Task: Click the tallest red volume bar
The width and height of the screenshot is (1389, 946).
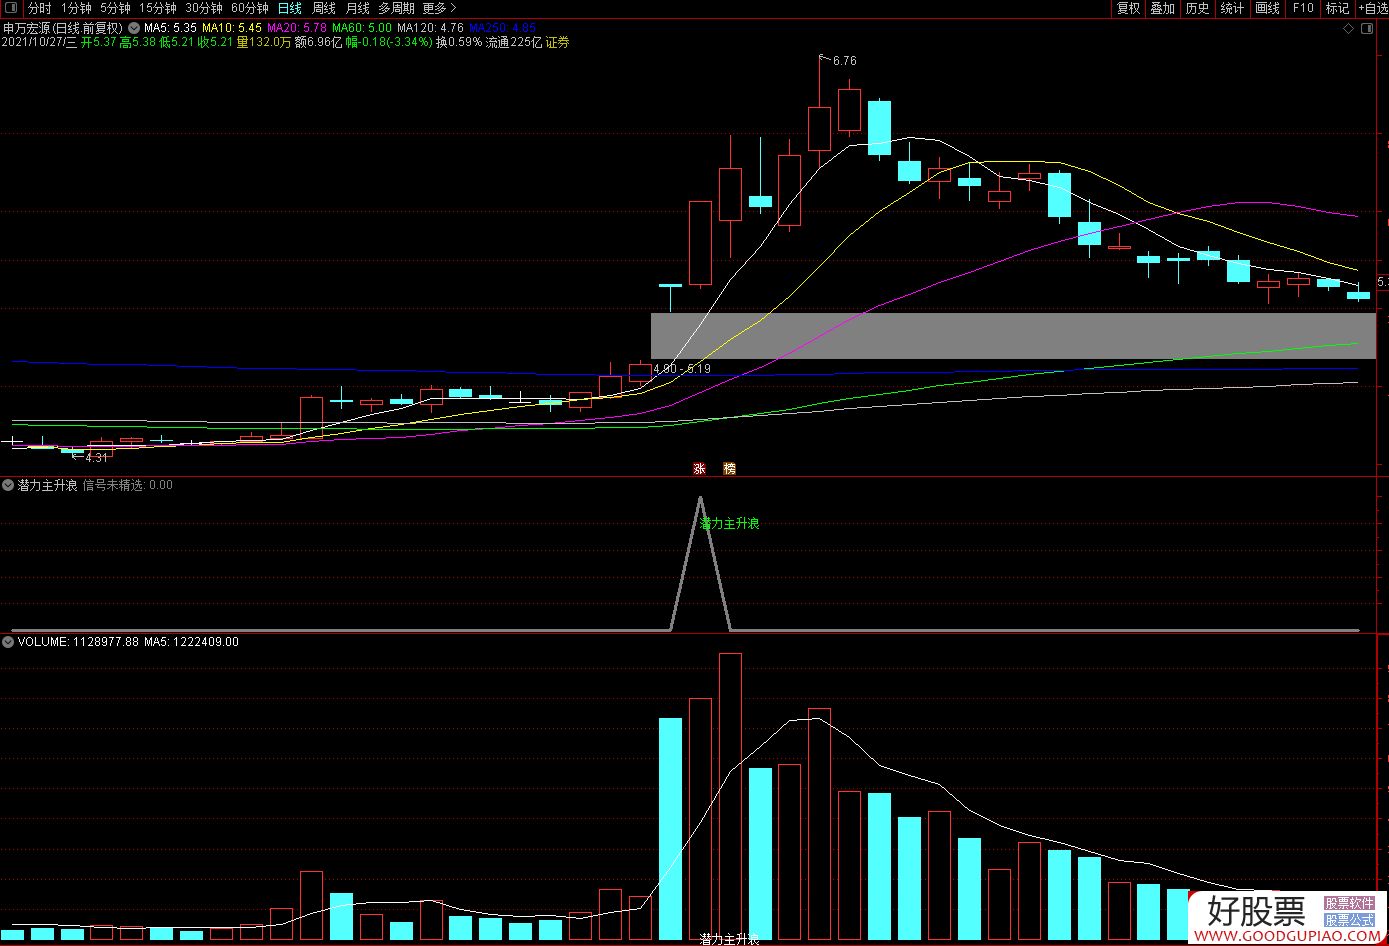Action: point(730,797)
